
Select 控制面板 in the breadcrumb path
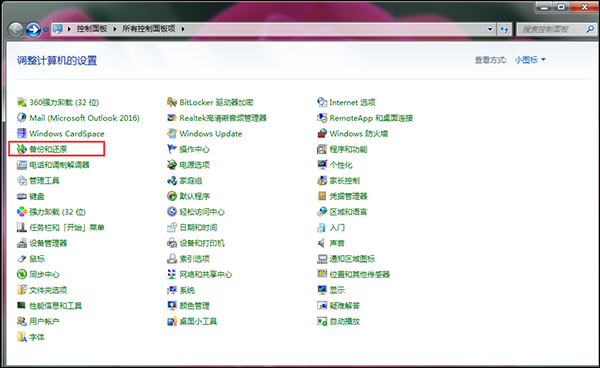[92, 29]
